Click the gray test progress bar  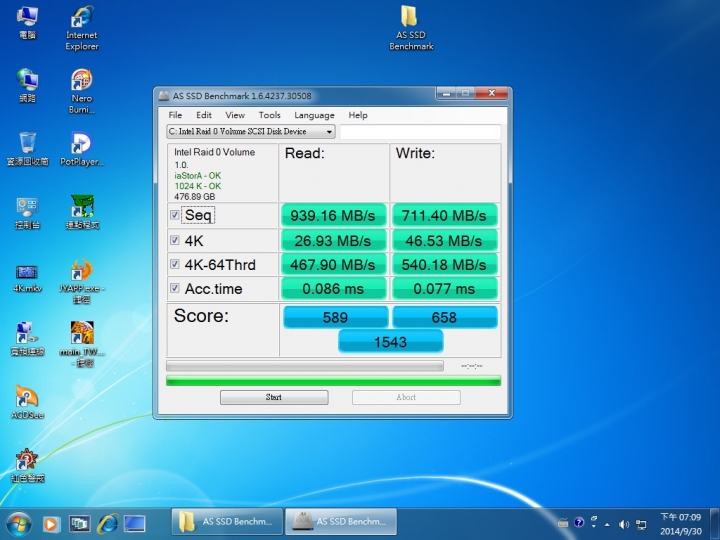pos(305,366)
